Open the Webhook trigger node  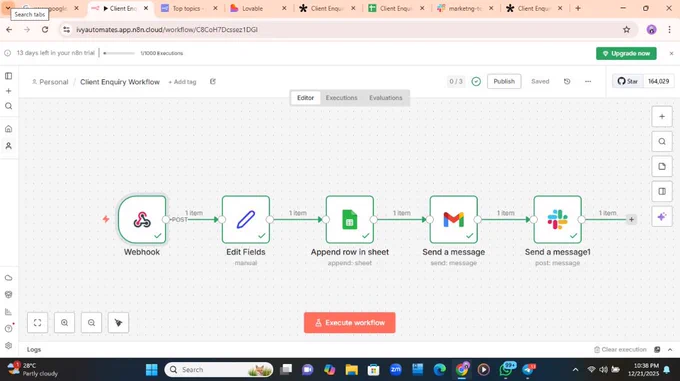click(x=142, y=219)
